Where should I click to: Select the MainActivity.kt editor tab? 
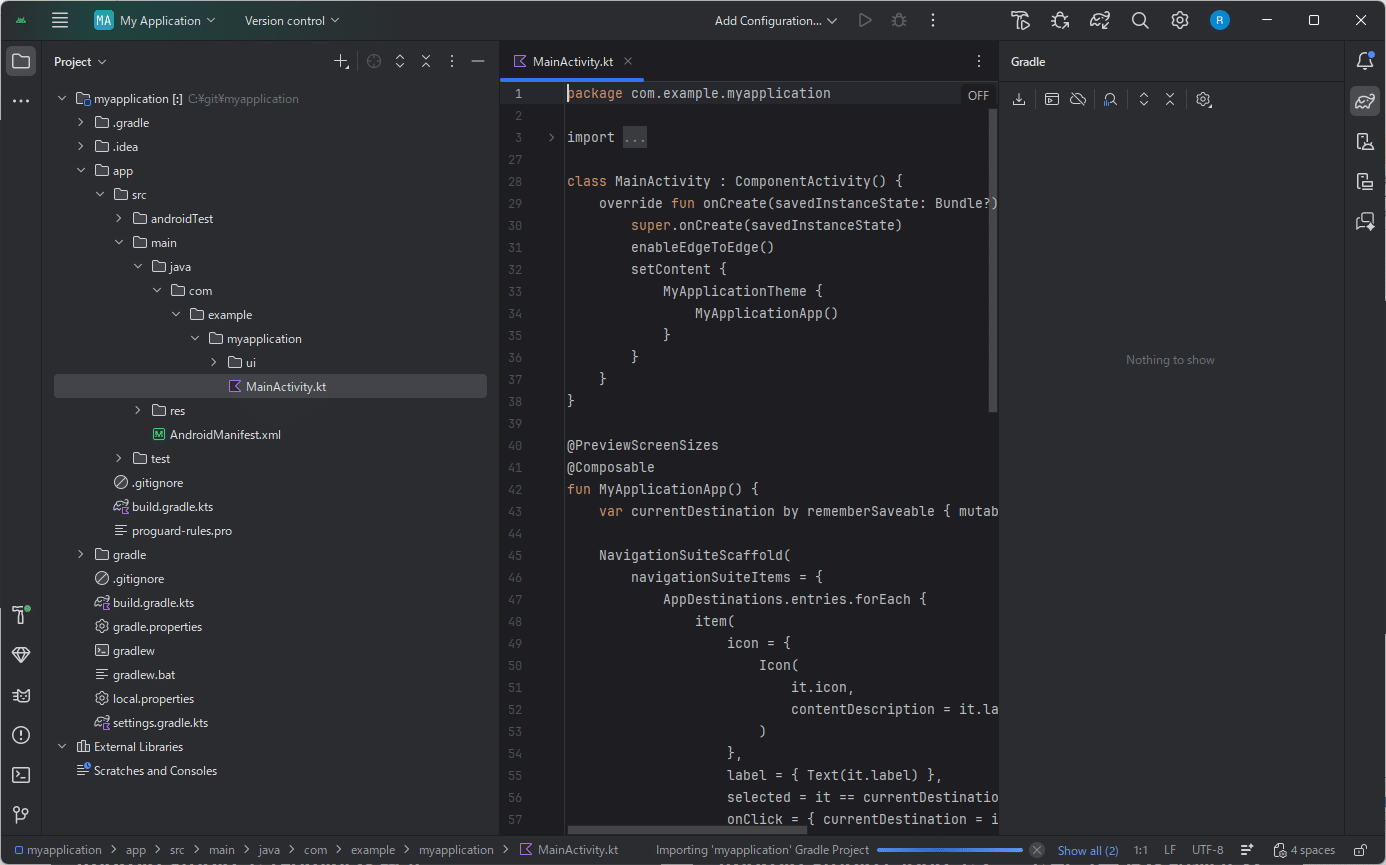click(572, 62)
